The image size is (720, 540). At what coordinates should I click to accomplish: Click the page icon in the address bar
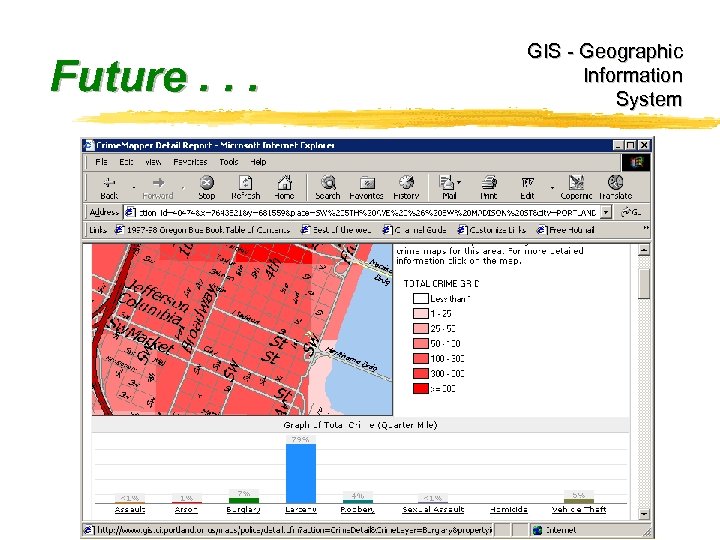(130, 212)
